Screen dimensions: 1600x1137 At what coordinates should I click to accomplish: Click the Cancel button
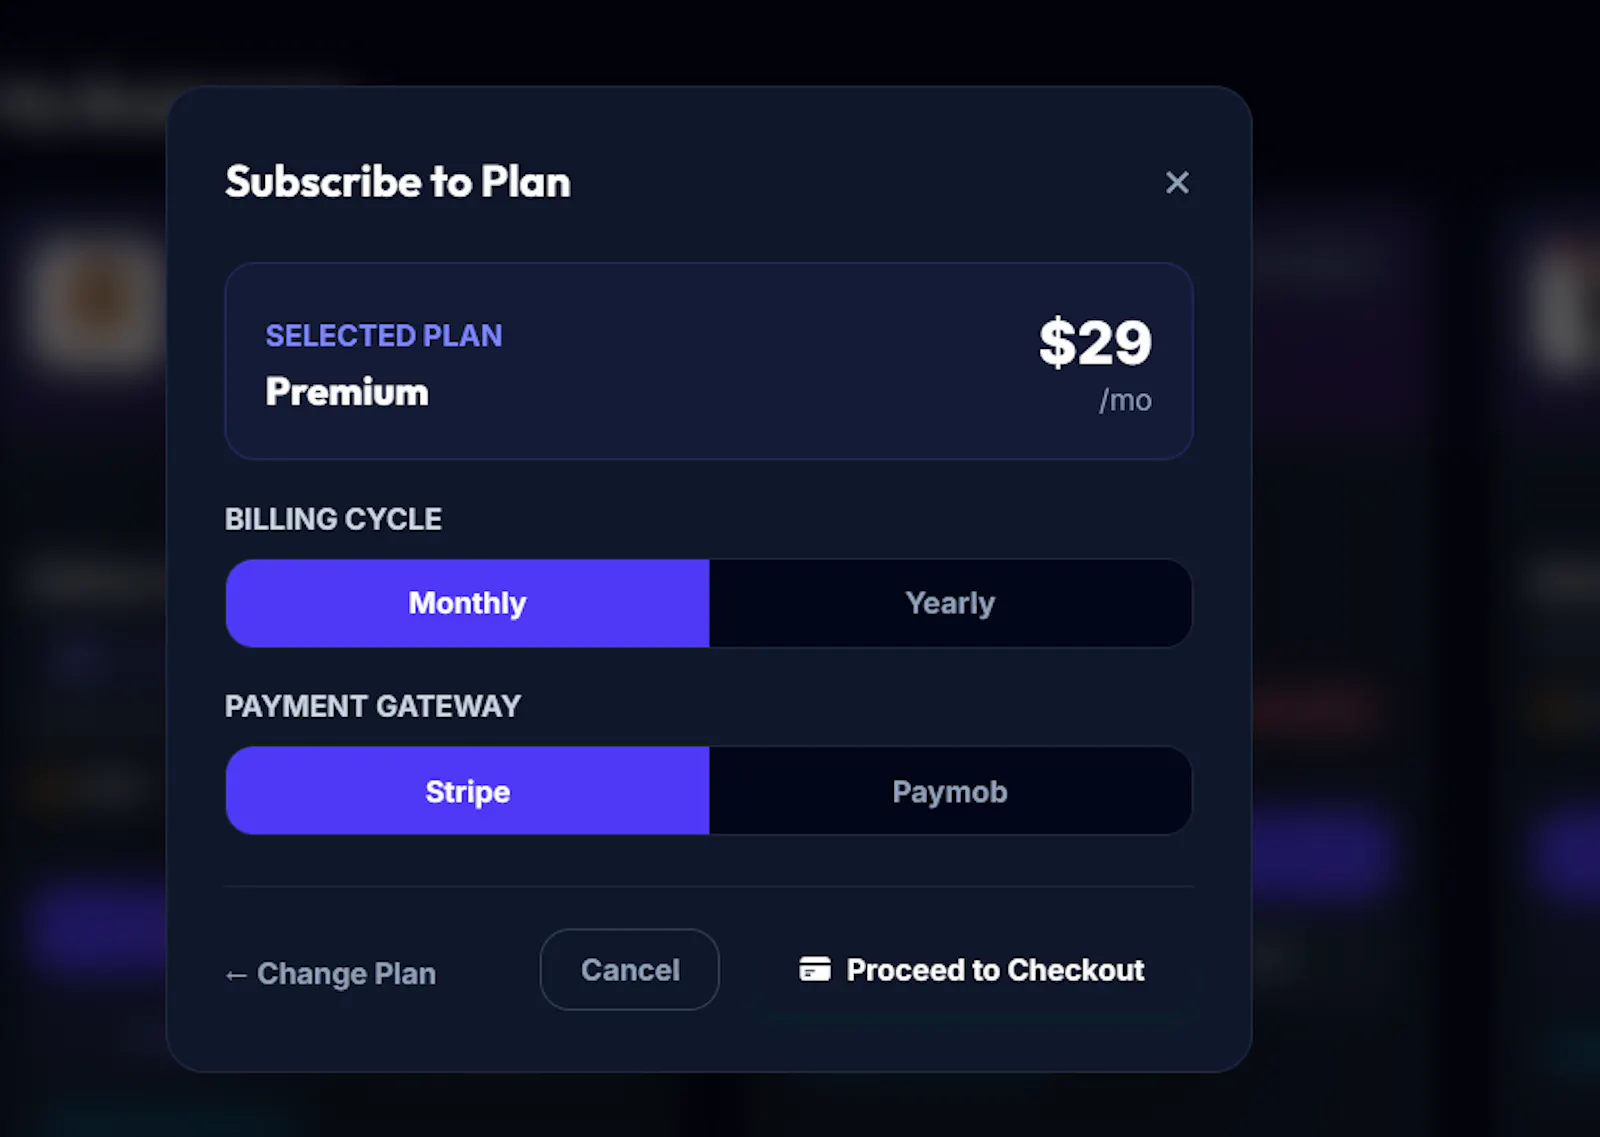630,969
